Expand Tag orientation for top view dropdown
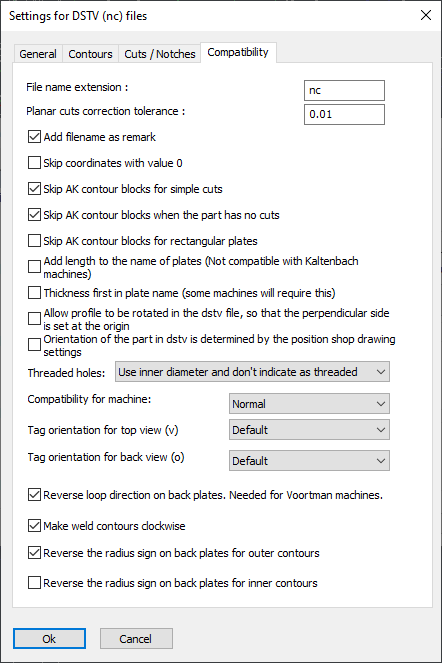This screenshot has height=663, width=442. tap(309, 430)
